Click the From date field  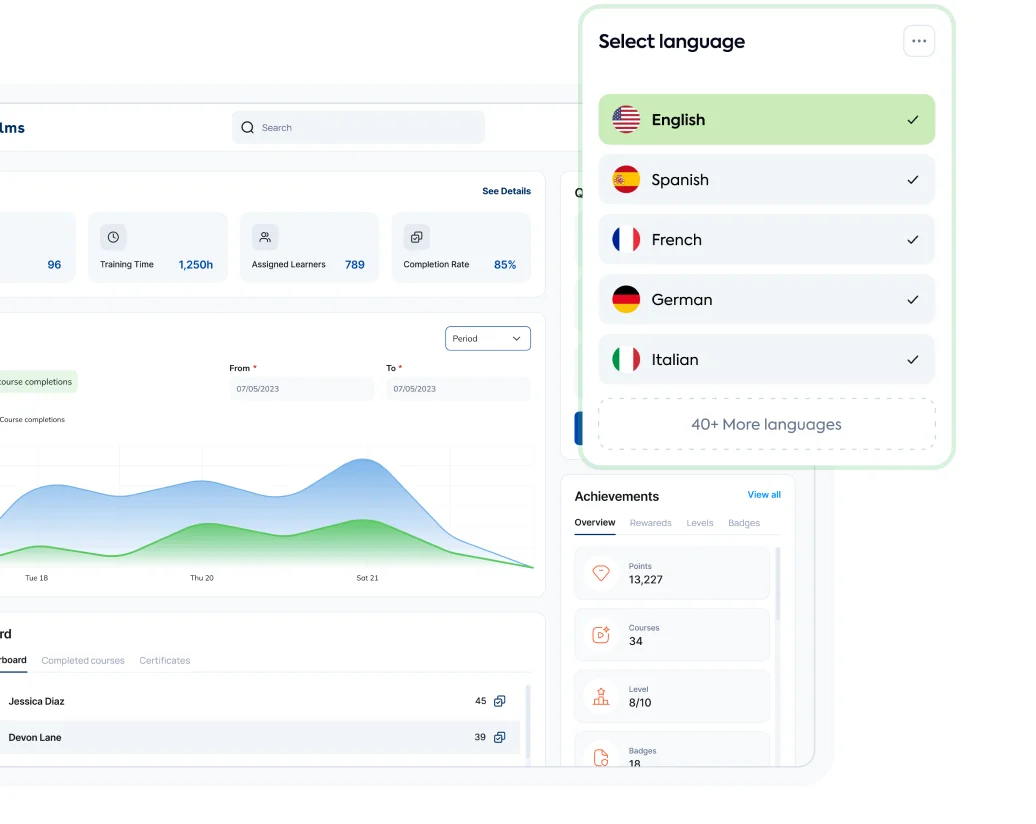[x=301, y=389]
